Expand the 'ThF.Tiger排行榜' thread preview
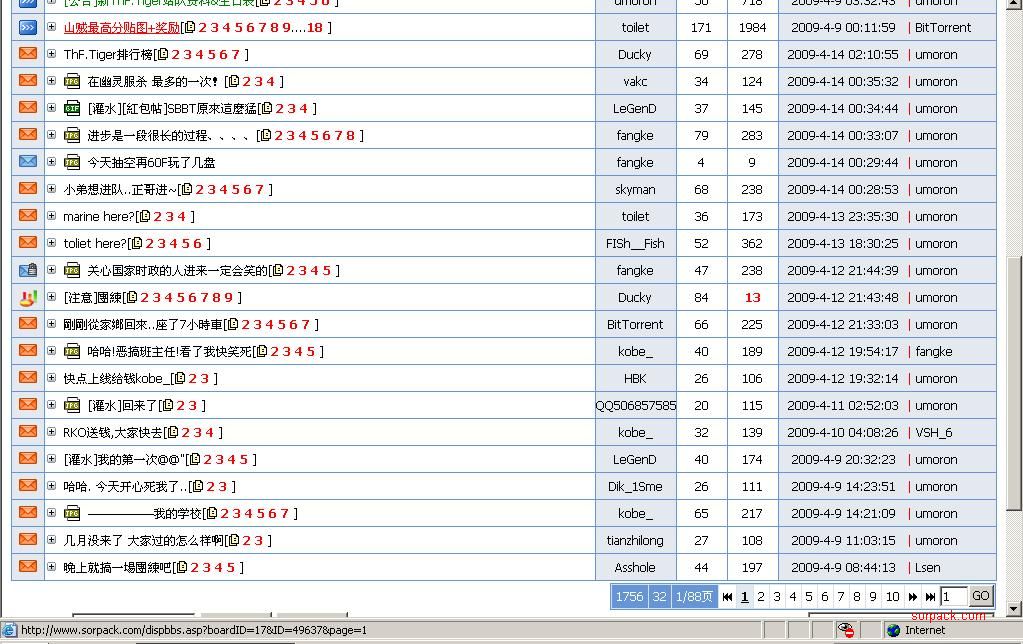Screen dimensions: 1023x644 click(x=52, y=54)
